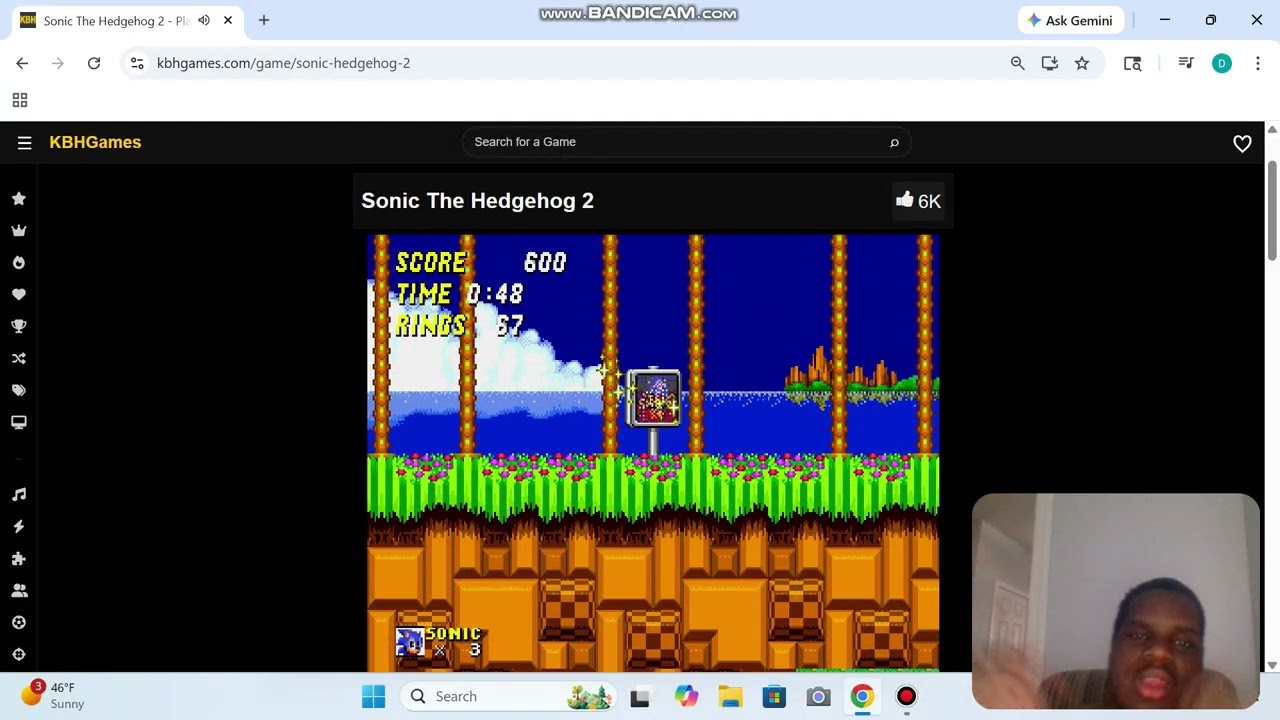
Task: Click the scrollbar down arrow
Action: 1272,665
